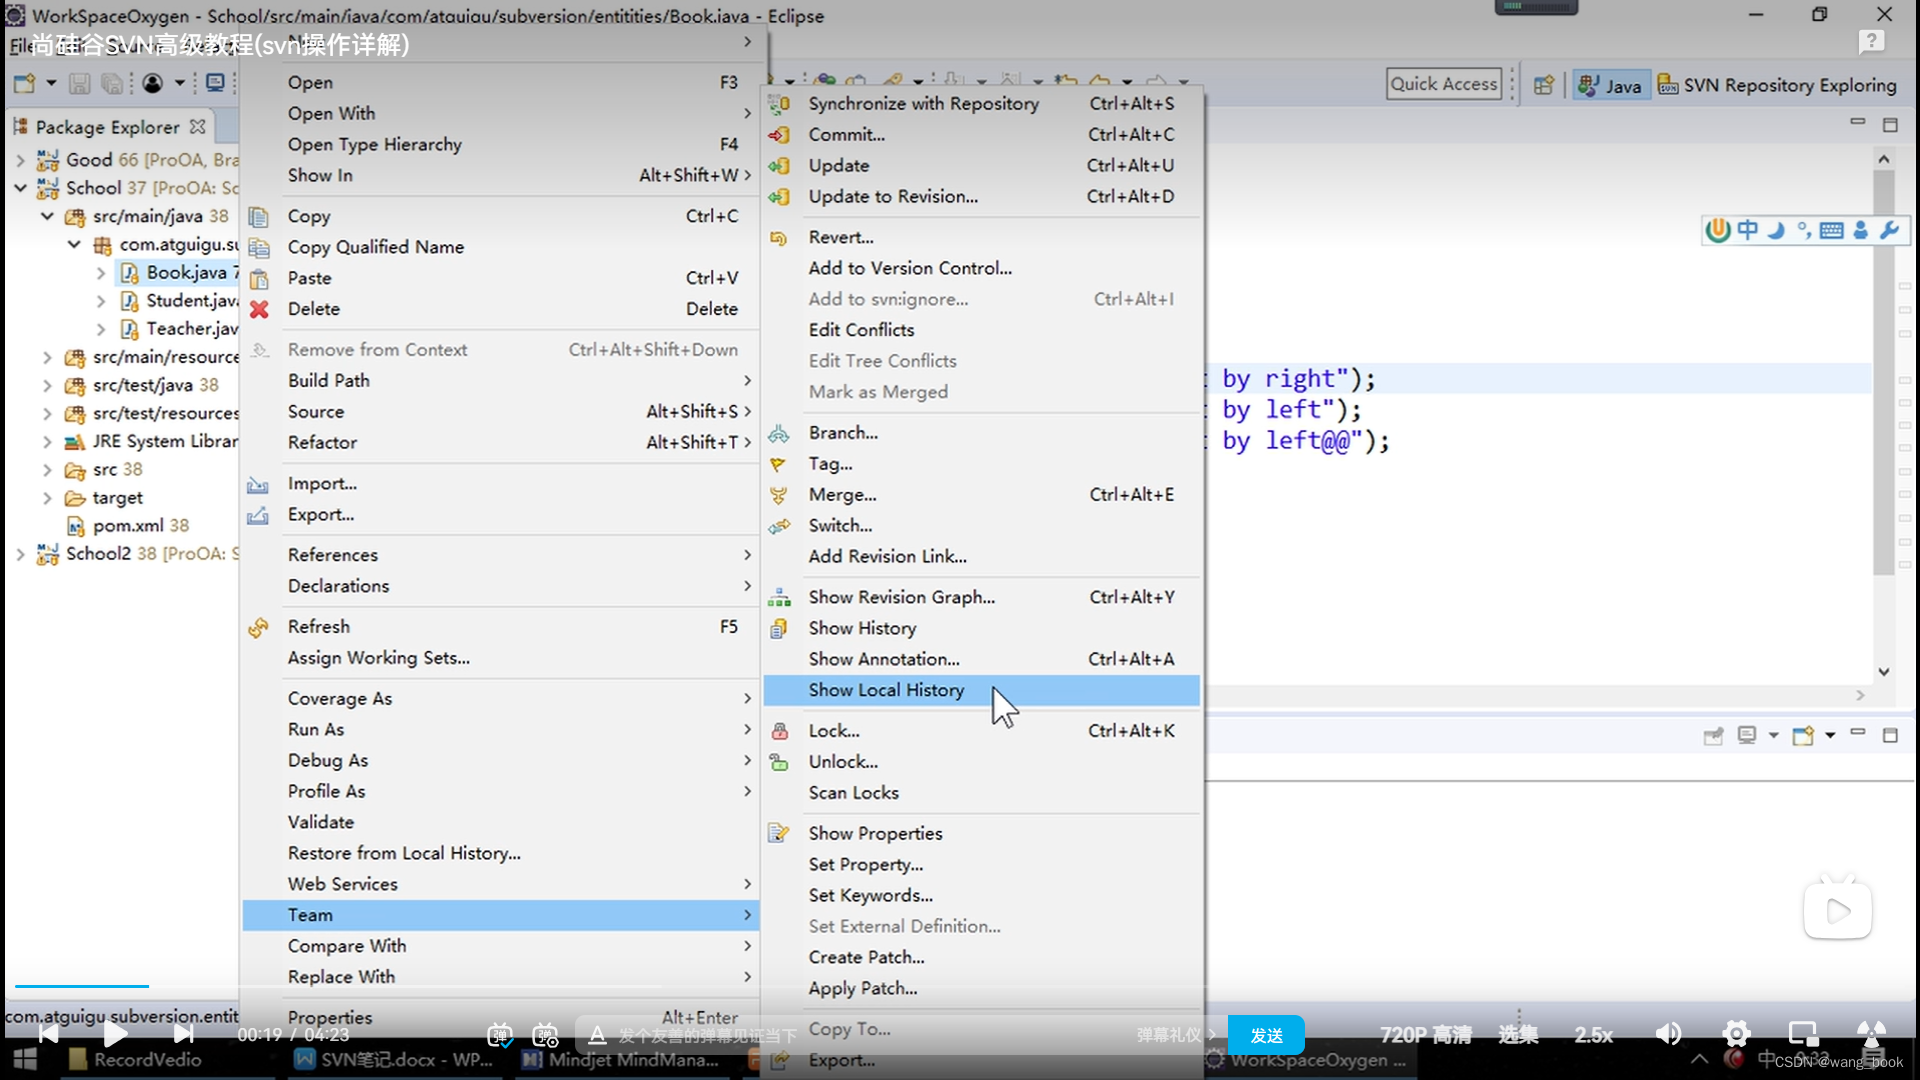1920x1080 pixels.
Task: Open Compare With submenu
Action: (500, 946)
